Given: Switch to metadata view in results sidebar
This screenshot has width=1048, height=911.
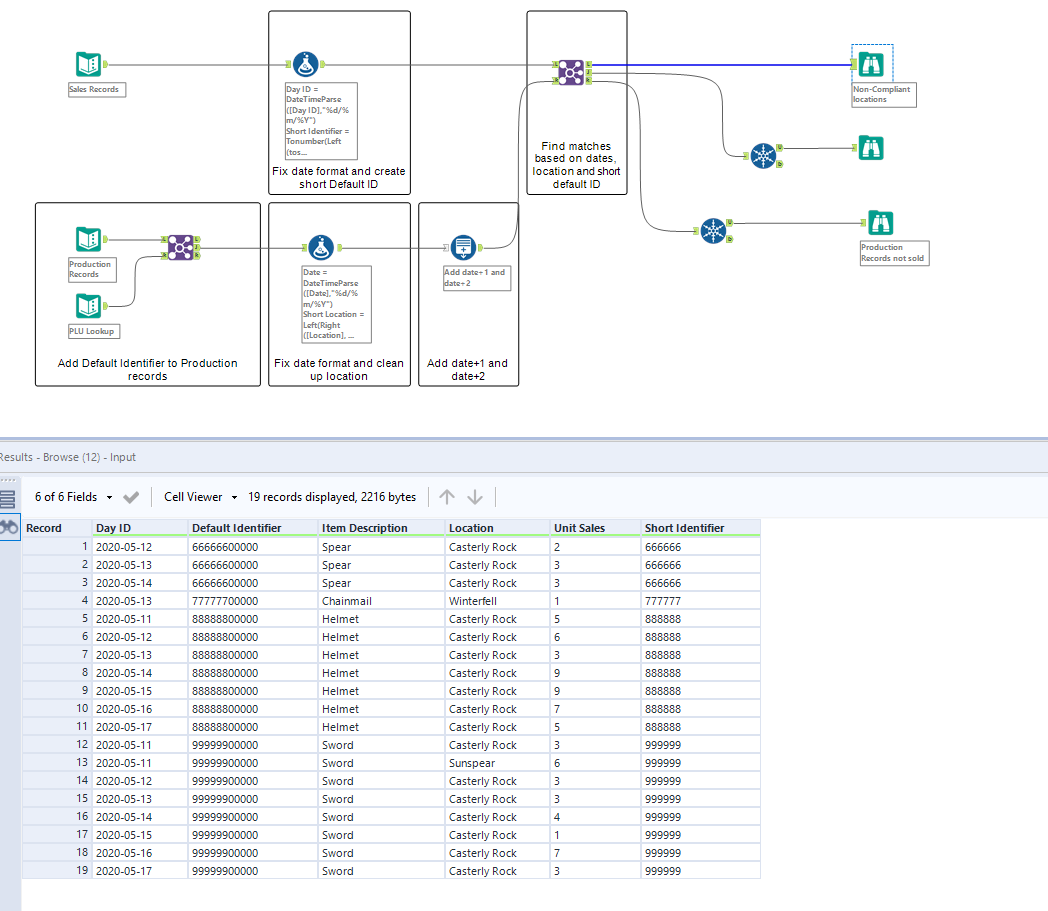Looking at the screenshot, I should [x=8, y=500].
